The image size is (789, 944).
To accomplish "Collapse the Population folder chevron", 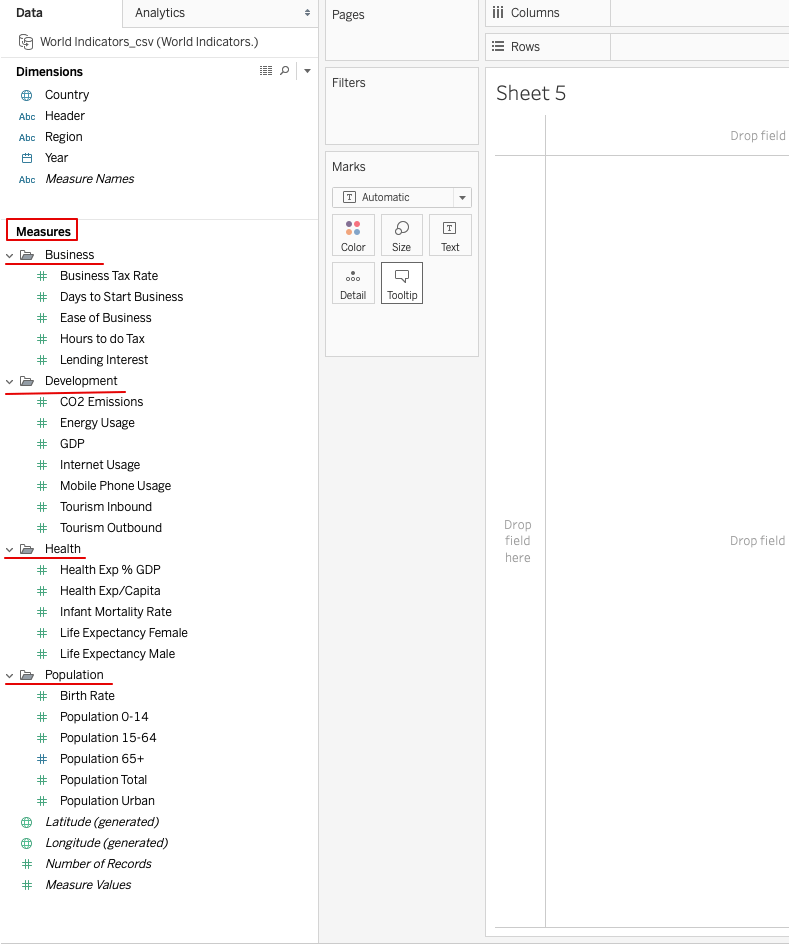I will tap(10, 676).
